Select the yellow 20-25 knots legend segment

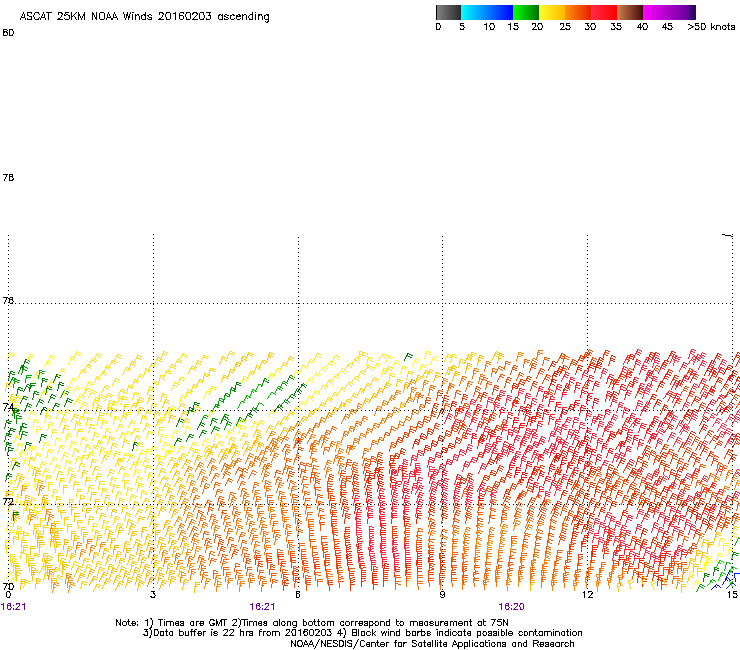point(552,12)
